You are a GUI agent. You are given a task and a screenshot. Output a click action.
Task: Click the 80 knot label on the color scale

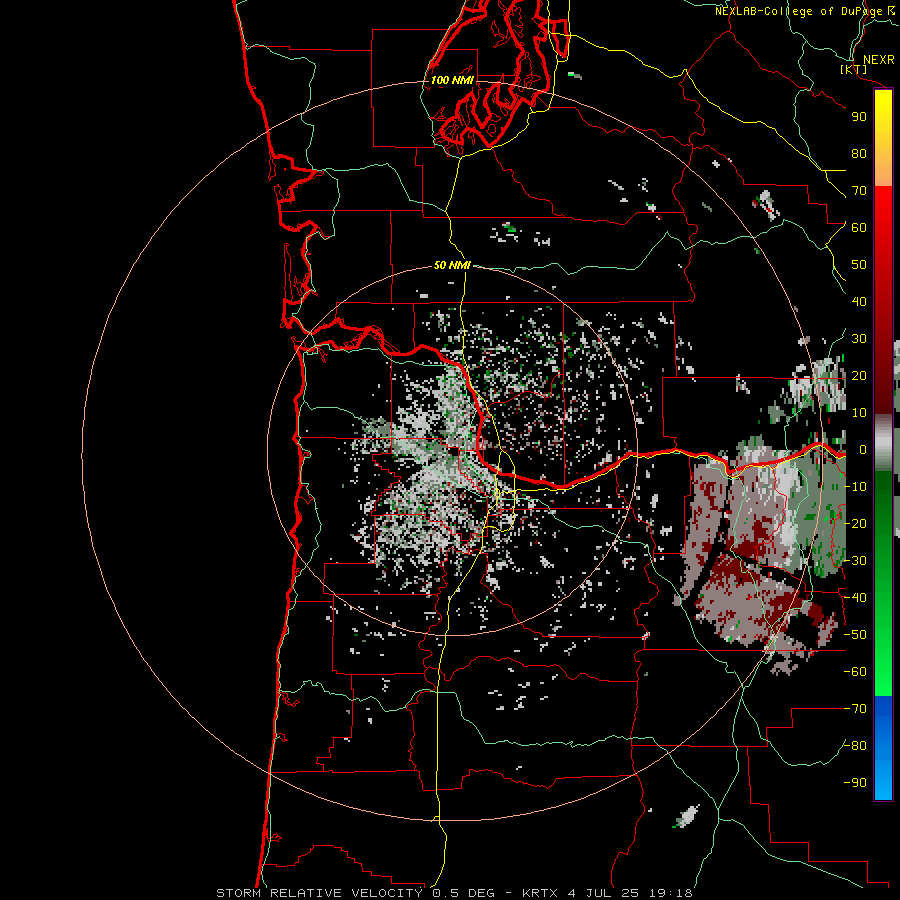[859, 154]
